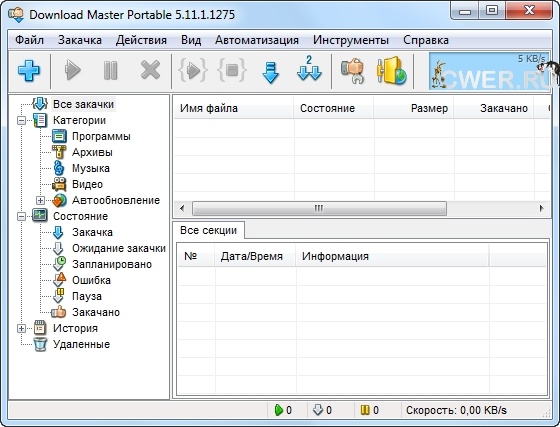
Task: Click the horizontal scrollbar right arrow
Action: 541,208
